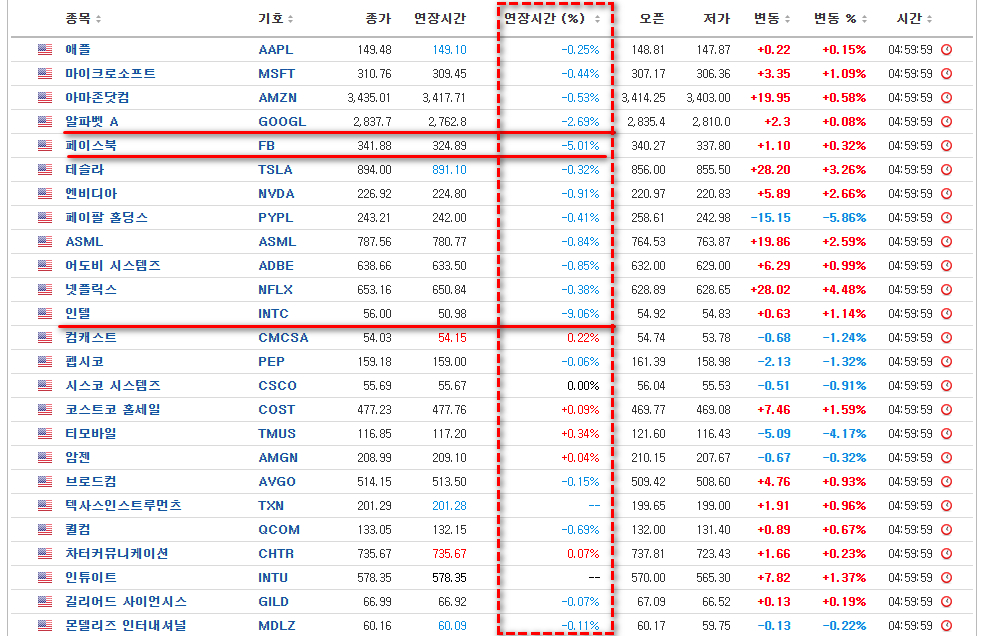This screenshot has height=636, width=981.
Task: Open the 차터커뮤니케이션 link
Action: point(117,553)
